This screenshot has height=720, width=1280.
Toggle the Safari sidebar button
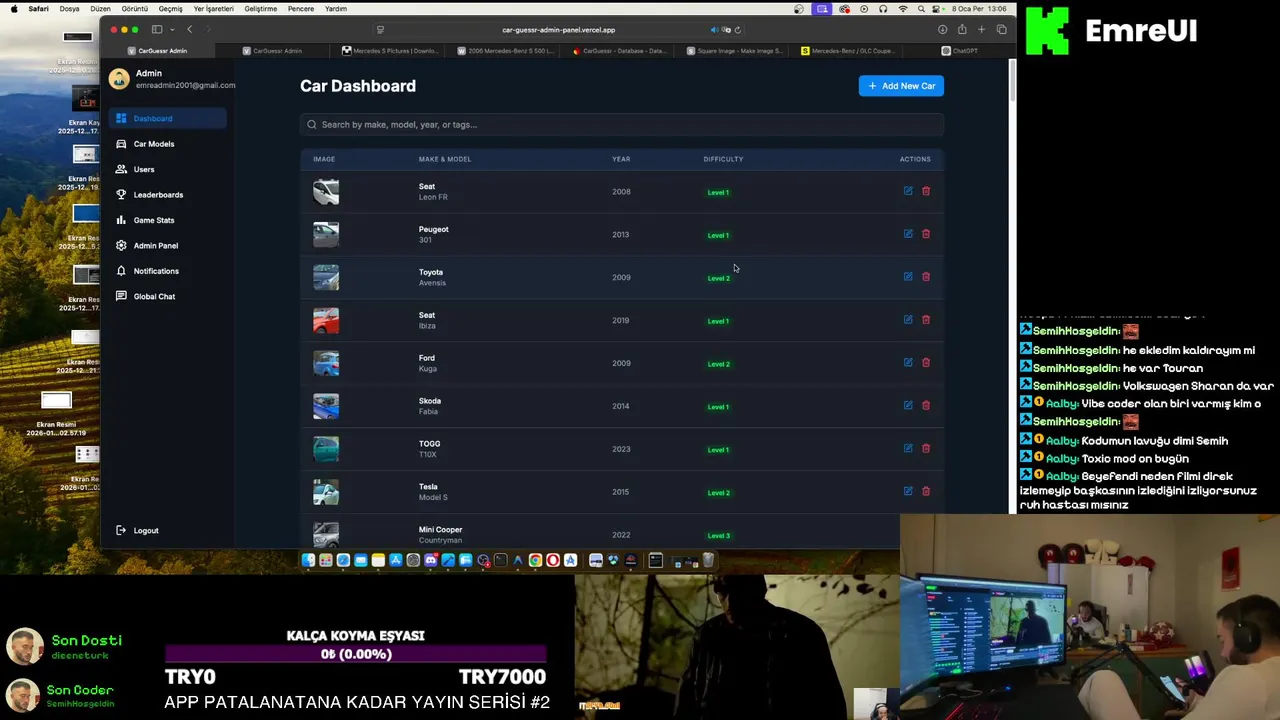157,30
